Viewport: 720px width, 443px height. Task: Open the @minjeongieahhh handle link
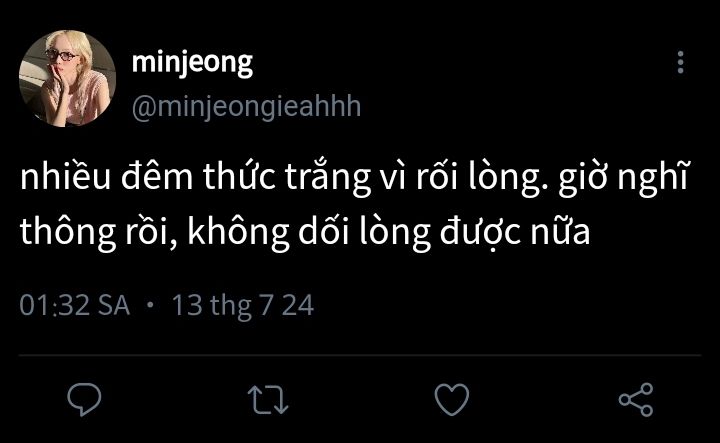246,106
